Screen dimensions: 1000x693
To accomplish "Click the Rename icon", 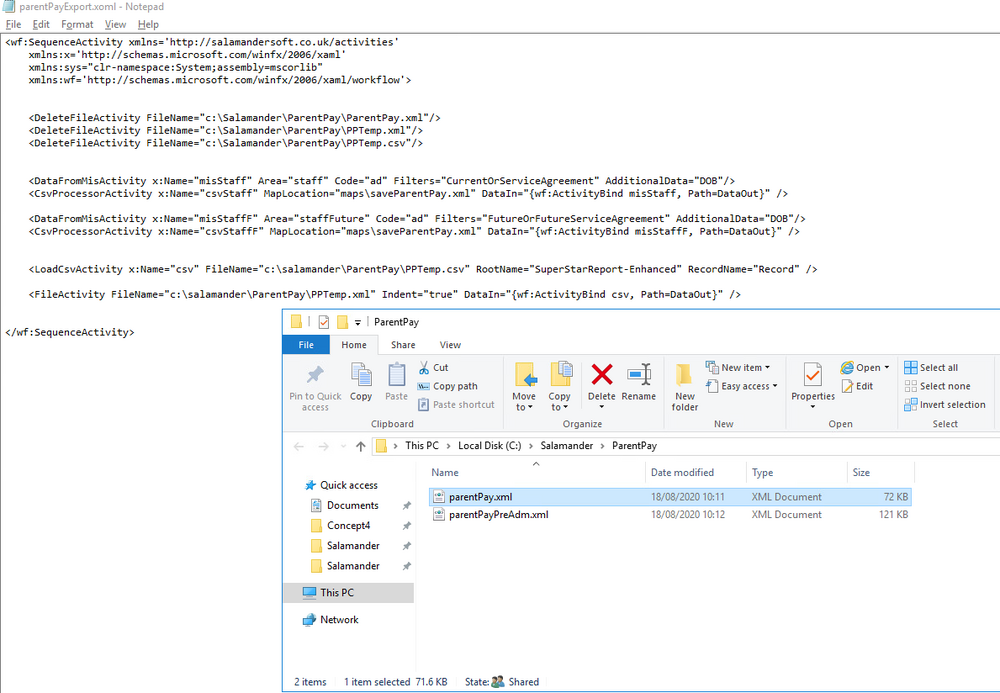I will 638,375.
